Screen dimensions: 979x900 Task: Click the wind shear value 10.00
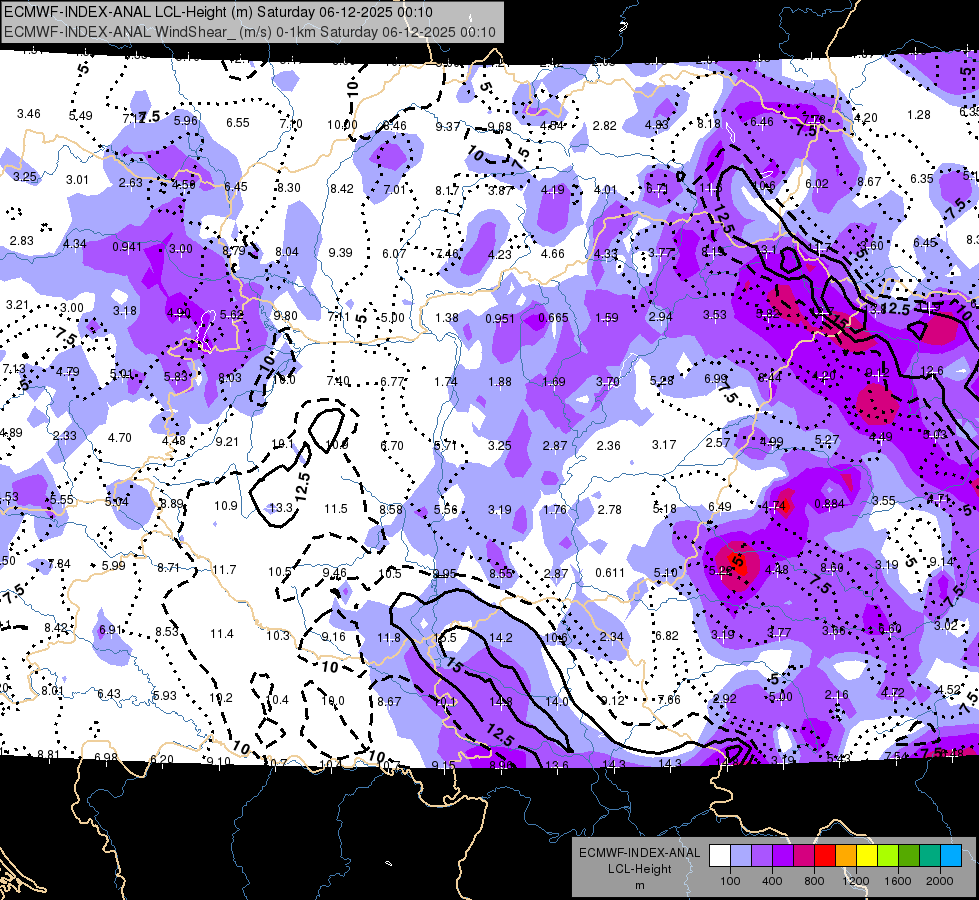tap(342, 125)
